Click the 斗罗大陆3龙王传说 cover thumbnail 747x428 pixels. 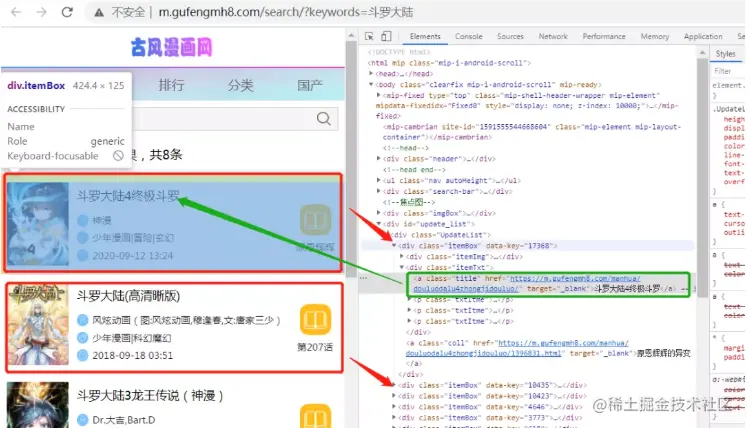pos(38,405)
